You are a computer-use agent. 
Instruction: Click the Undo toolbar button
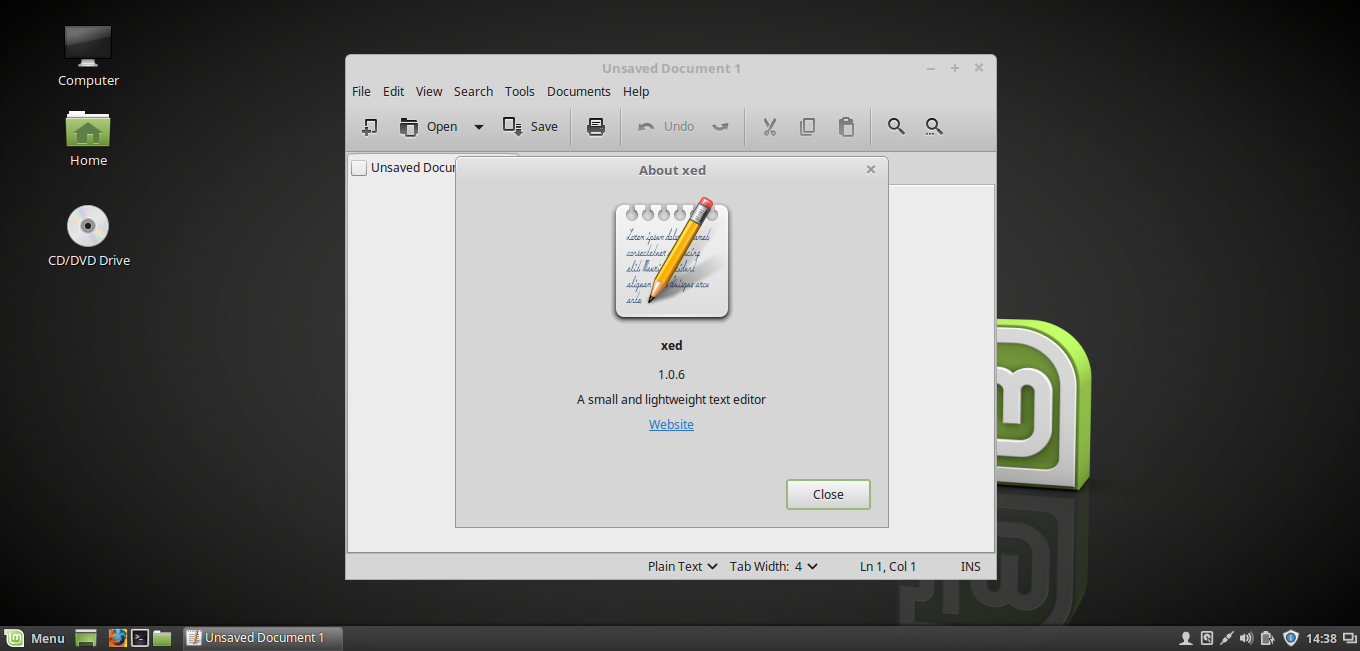point(667,127)
